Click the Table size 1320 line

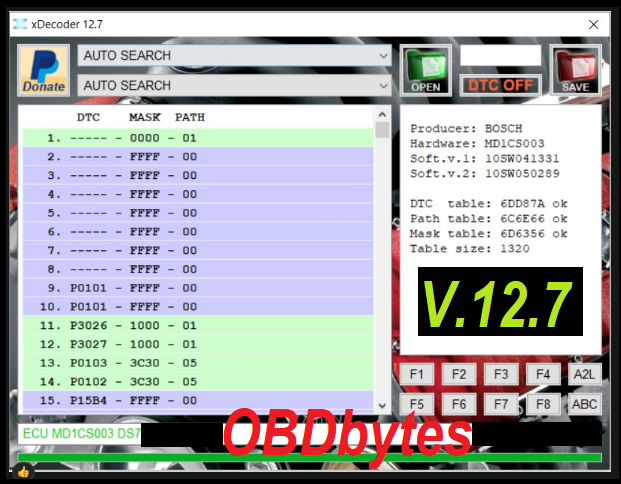pyautogui.click(x=470, y=249)
